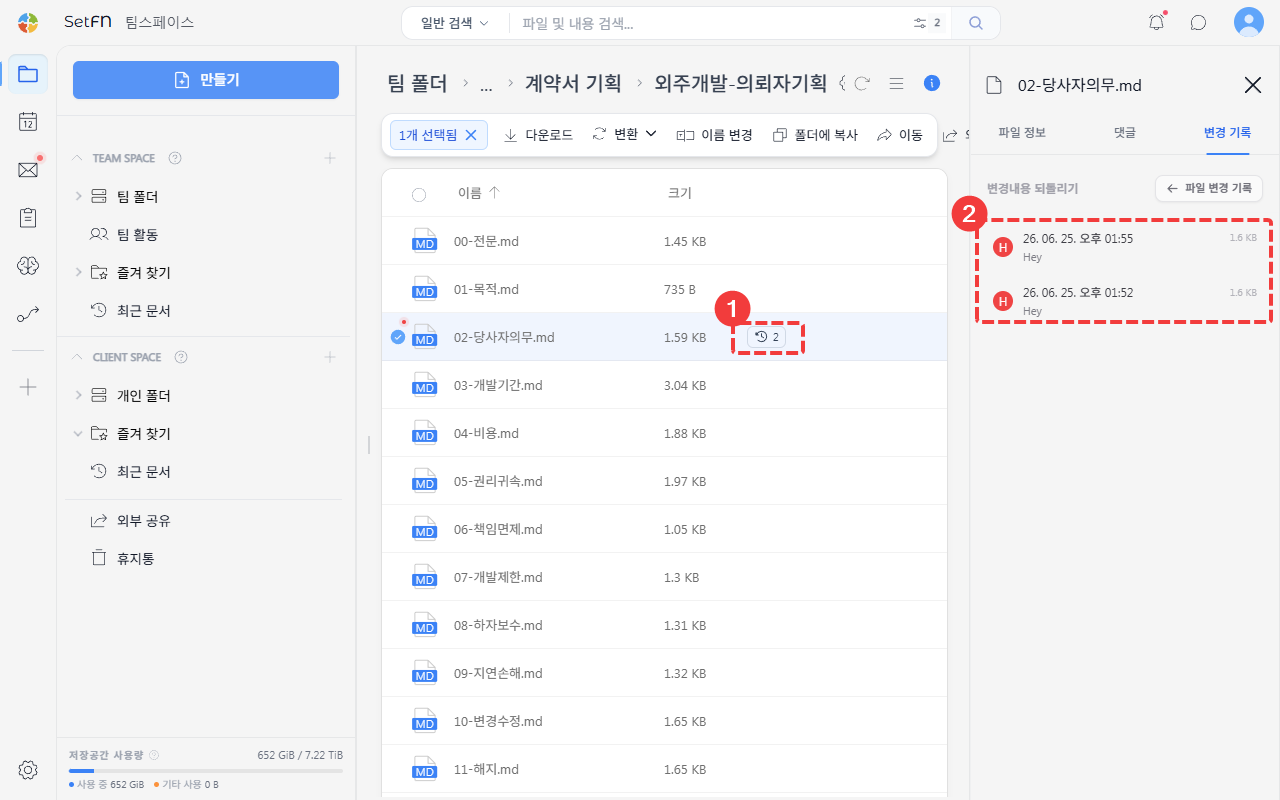The height and width of the screenshot is (800, 1280).
Task: Toggle the select-all header checkbox
Action: (419, 195)
